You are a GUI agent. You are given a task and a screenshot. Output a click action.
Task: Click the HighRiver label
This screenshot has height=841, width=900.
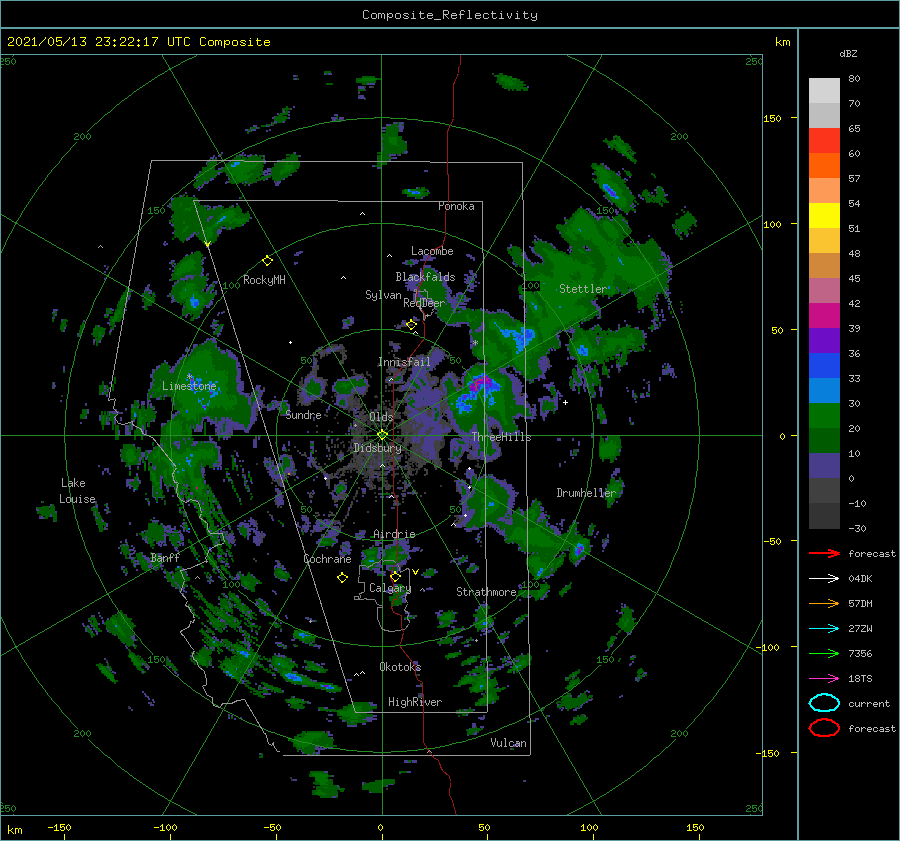point(415,702)
